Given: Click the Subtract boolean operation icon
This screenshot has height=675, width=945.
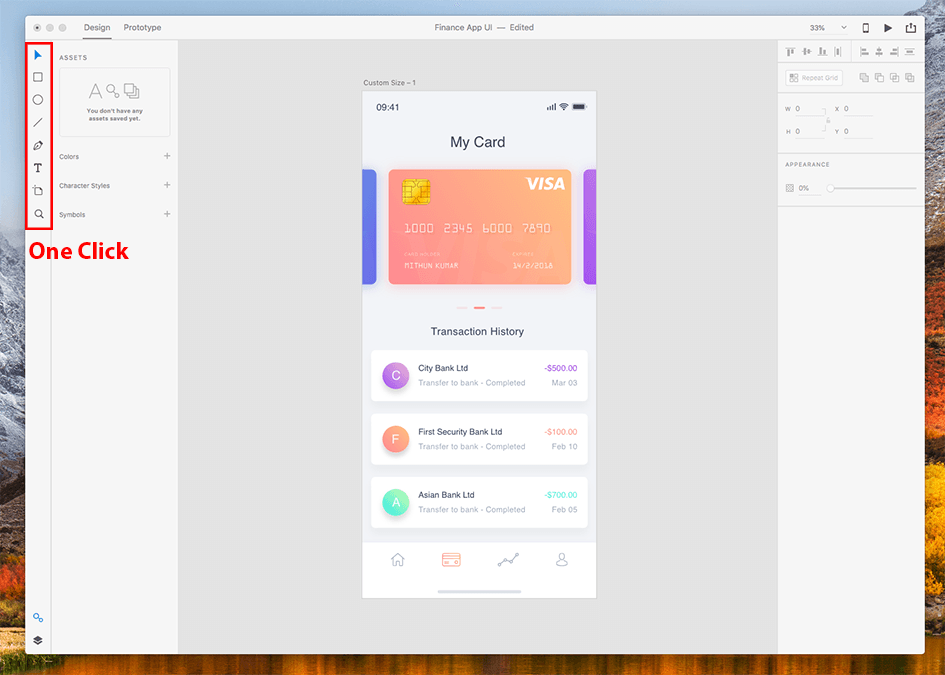Looking at the screenshot, I should pos(879,77).
